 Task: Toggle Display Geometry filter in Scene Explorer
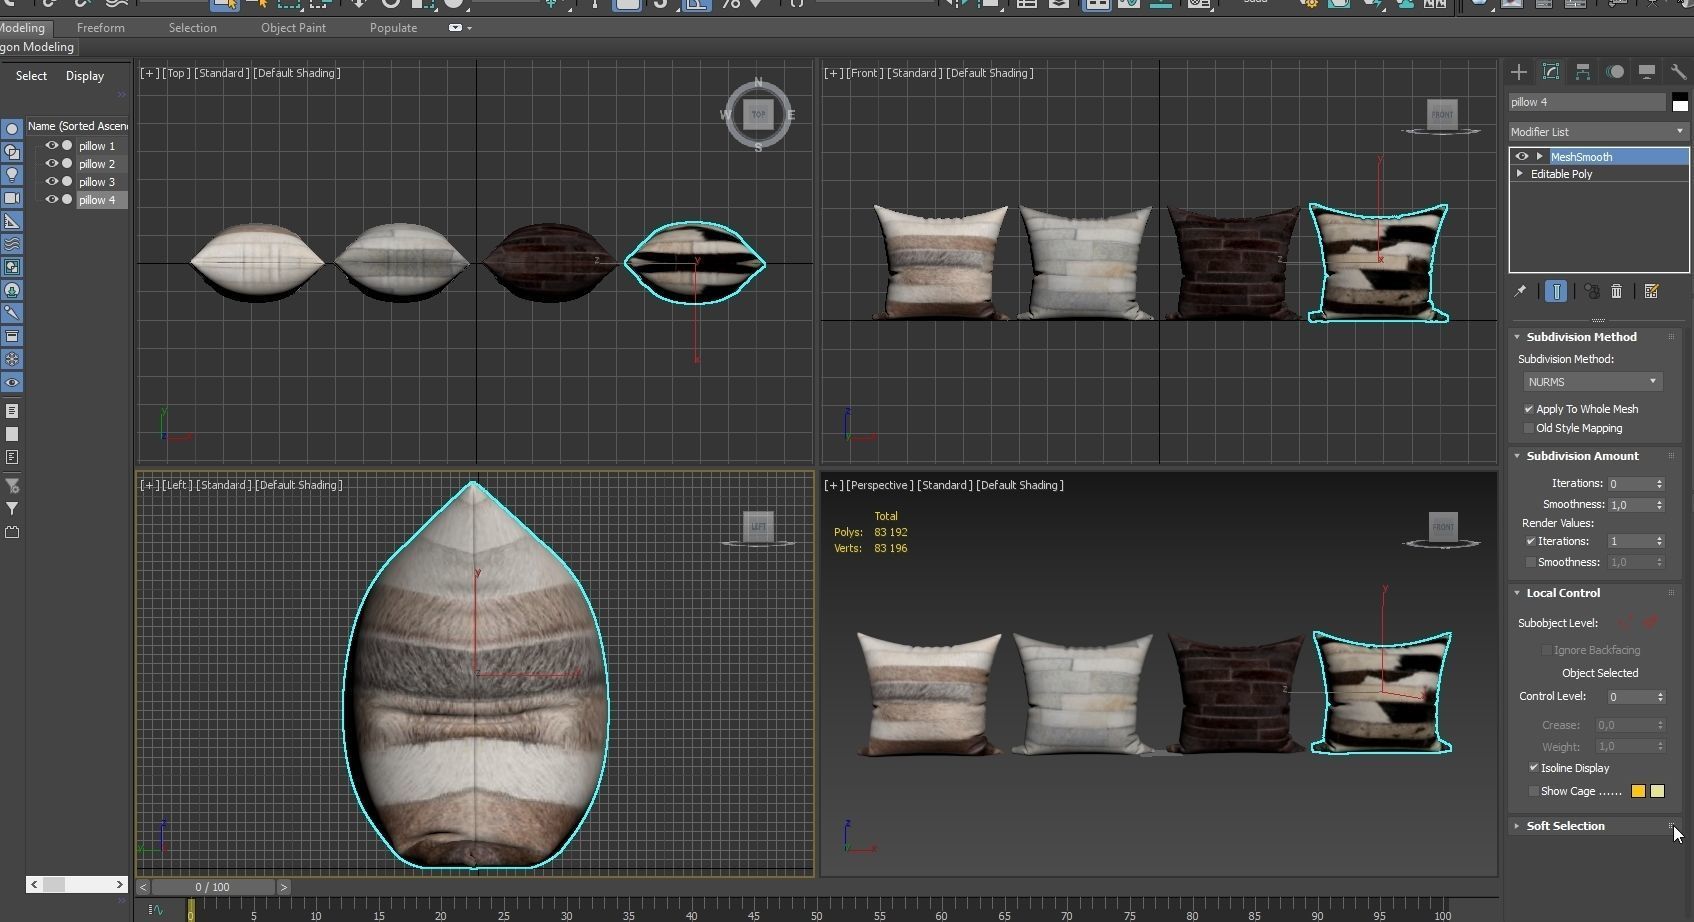point(12,129)
